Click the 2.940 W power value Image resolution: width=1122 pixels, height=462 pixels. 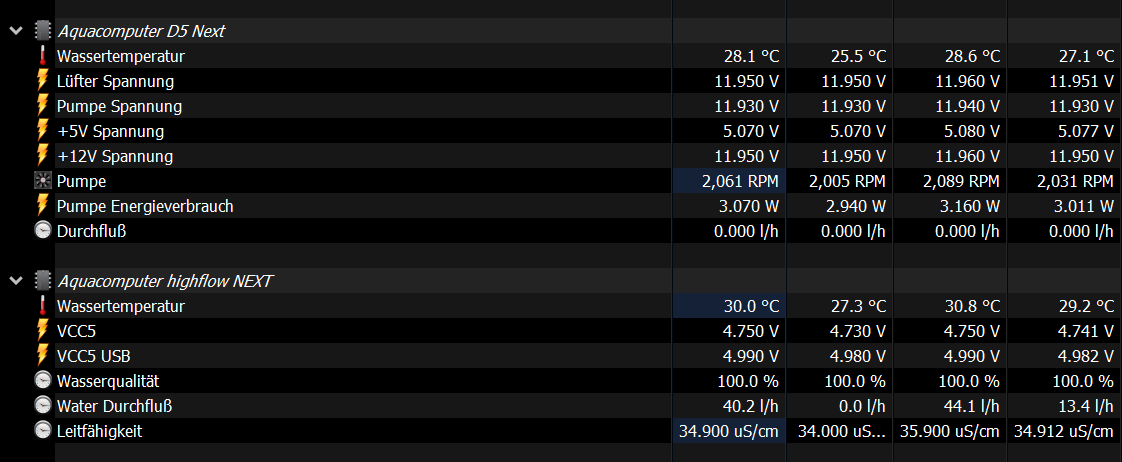856,207
